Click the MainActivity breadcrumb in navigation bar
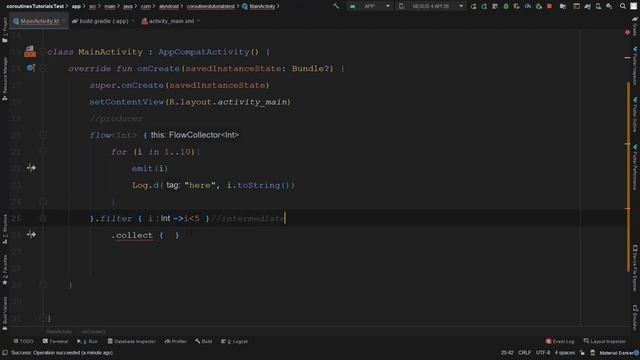This screenshot has width=640, height=360. (x=259, y=6)
